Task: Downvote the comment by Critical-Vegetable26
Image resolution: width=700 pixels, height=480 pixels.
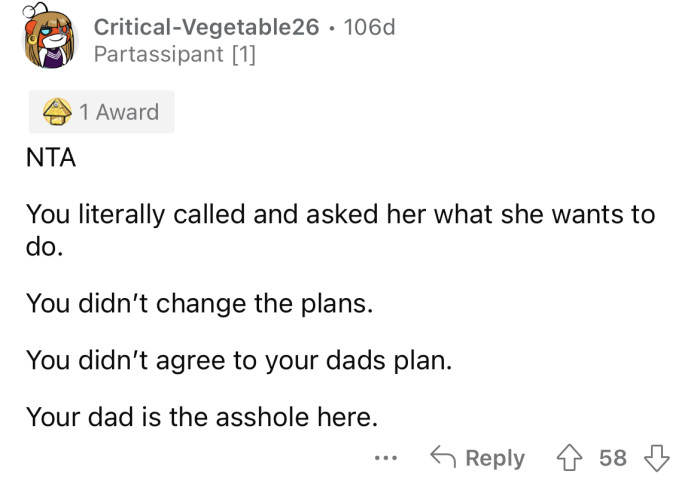Action: click(x=656, y=458)
